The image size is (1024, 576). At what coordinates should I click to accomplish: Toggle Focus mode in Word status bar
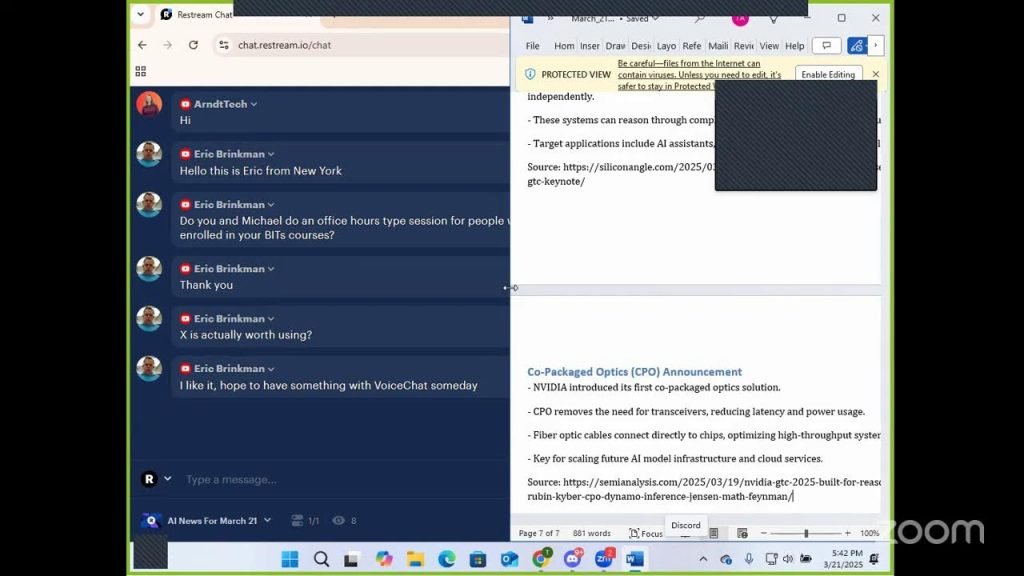(x=646, y=533)
